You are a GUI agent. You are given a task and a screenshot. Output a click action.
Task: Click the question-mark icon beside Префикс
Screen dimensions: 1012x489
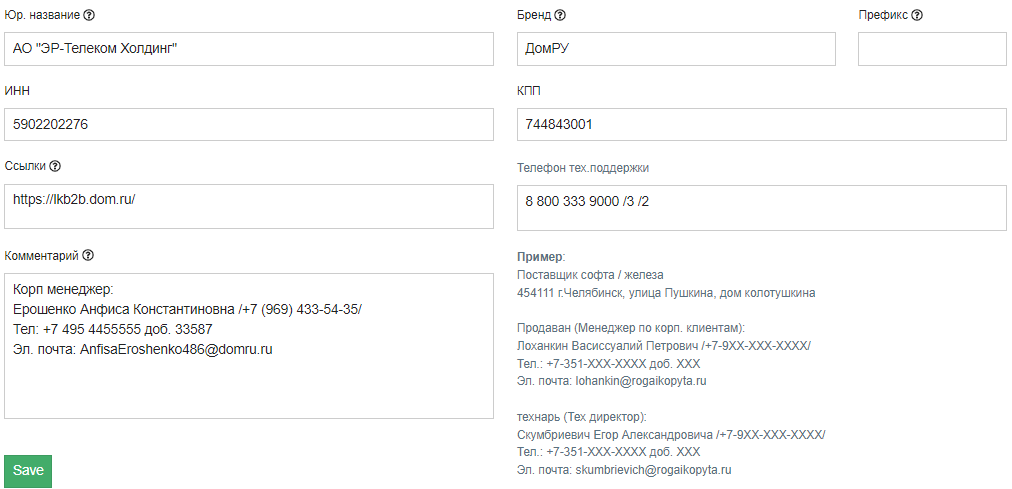coord(917,15)
